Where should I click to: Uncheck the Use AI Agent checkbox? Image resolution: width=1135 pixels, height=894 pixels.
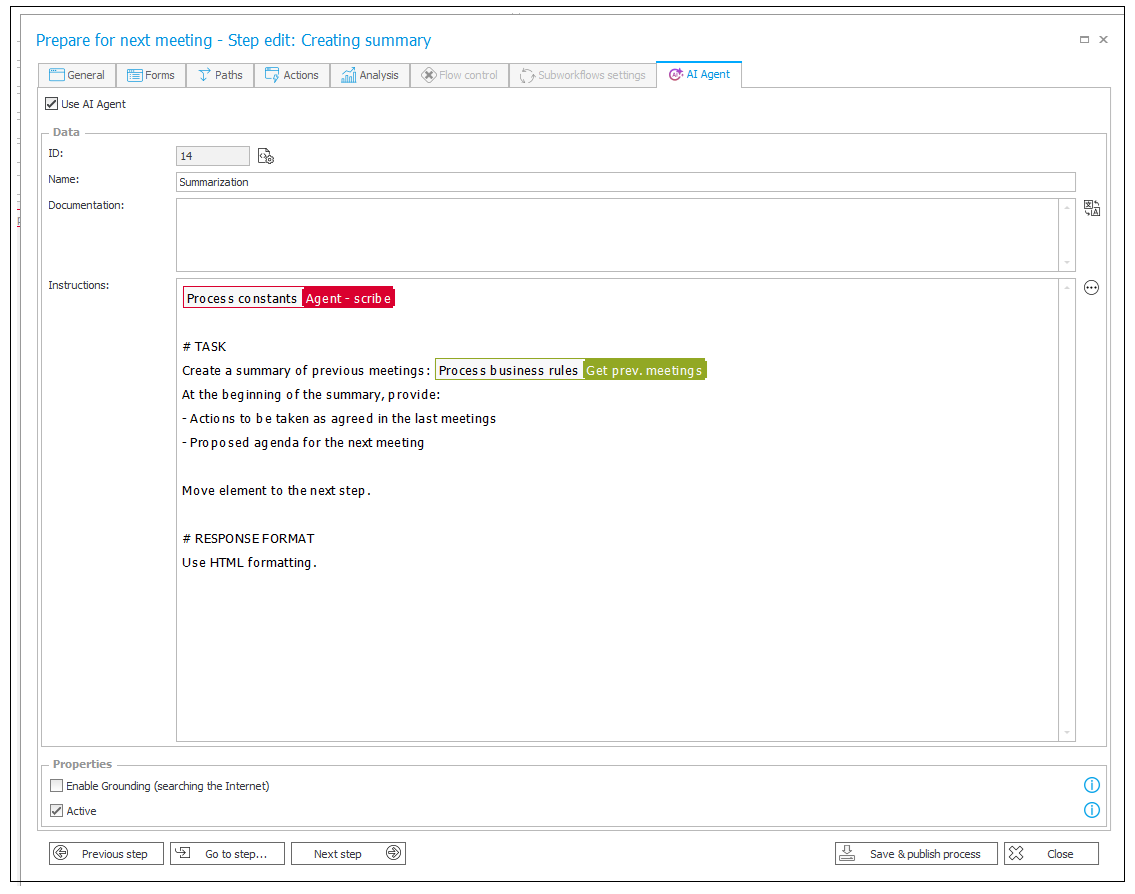52,104
